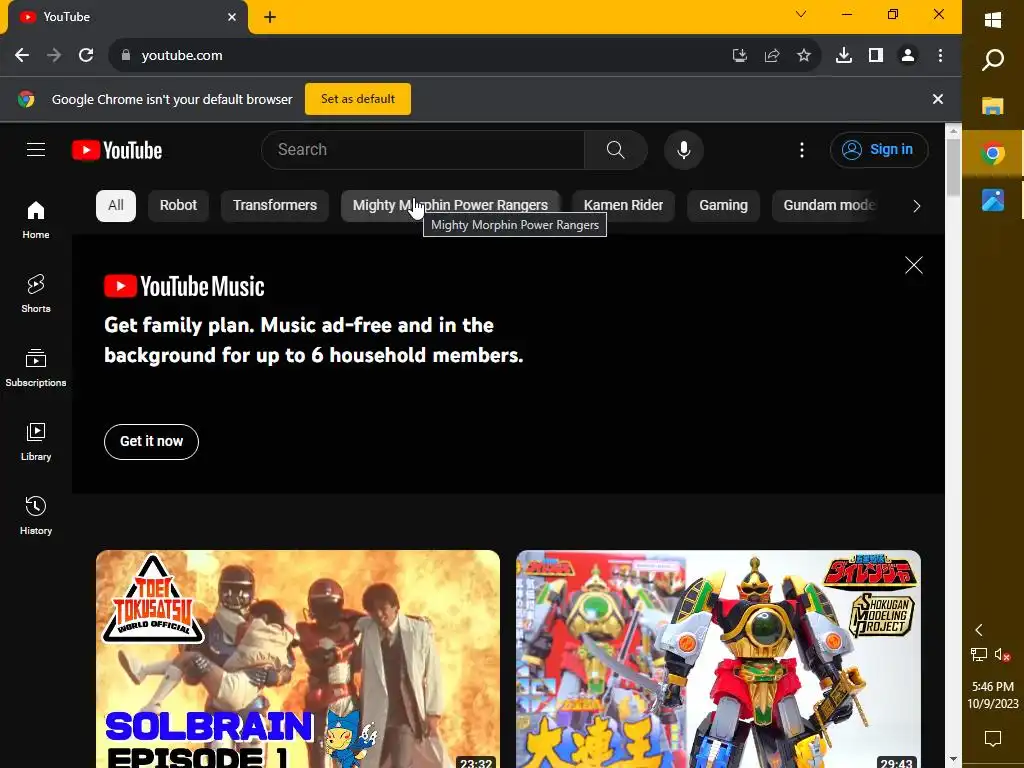Click Chrome icon in taskbar
Viewport: 1024px width, 768px height.
[993, 153]
